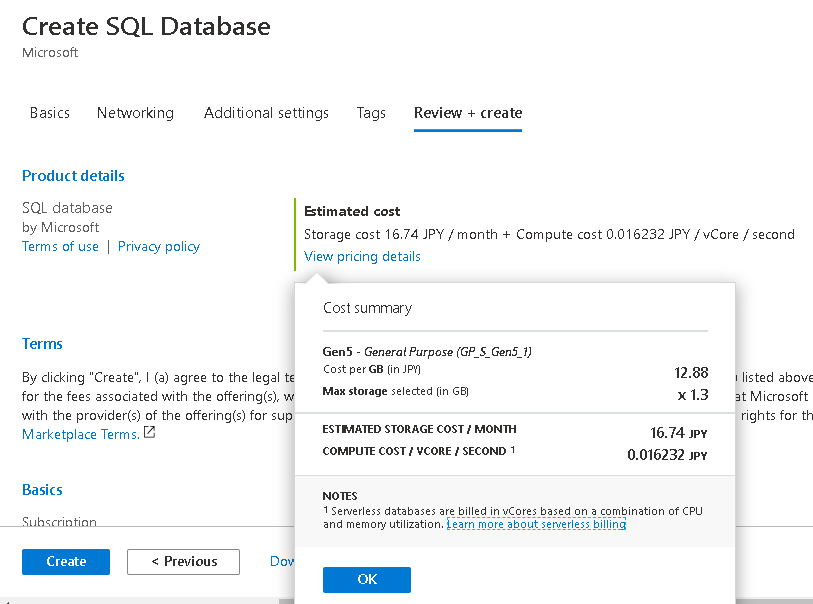Open the Terms of use link

tap(60, 246)
